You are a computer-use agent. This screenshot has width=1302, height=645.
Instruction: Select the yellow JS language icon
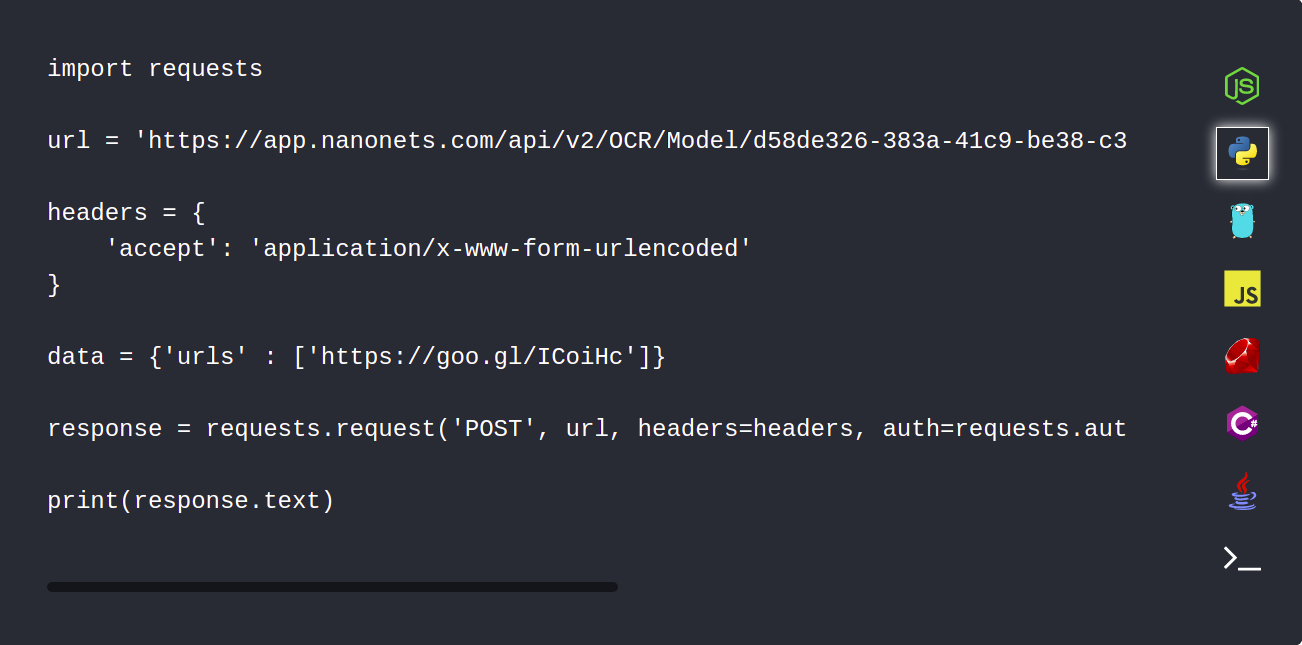click(x=1242, y=288)
